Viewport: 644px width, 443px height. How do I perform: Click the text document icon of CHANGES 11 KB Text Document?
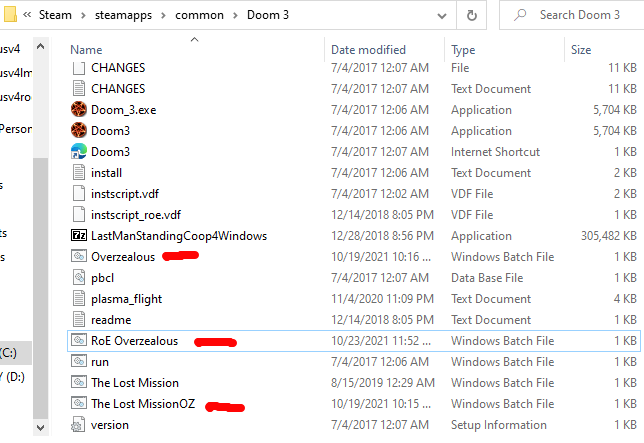click(78, 89)
